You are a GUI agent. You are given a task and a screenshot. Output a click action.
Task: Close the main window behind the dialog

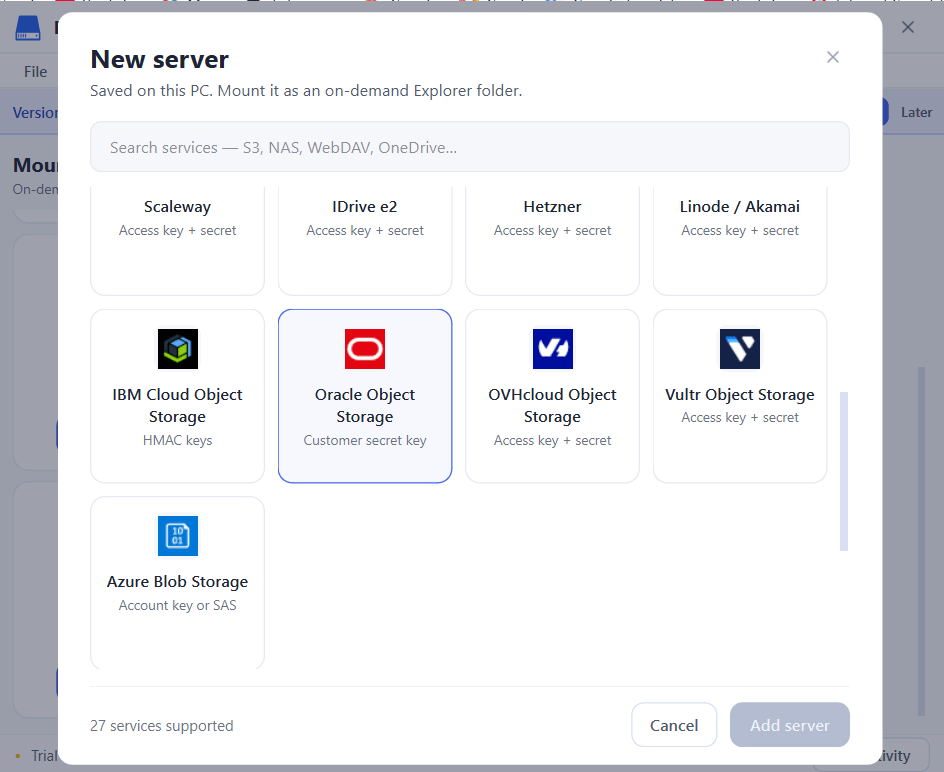908,27
